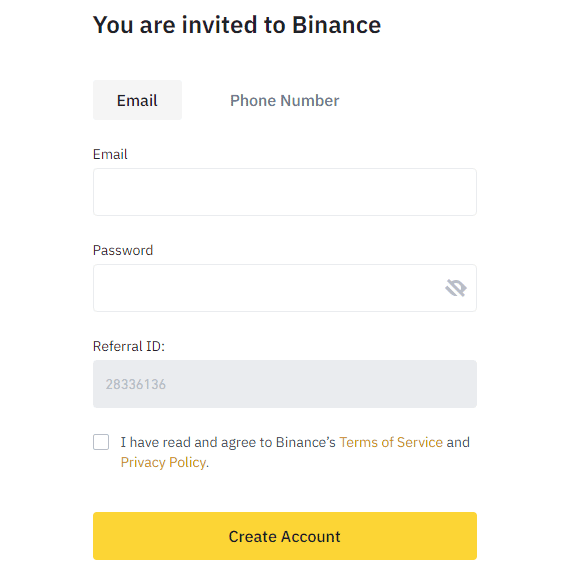Viewport: 564px width, 581px height.
Task: Click the disabled Referral ID field
Action: point(285,384)
